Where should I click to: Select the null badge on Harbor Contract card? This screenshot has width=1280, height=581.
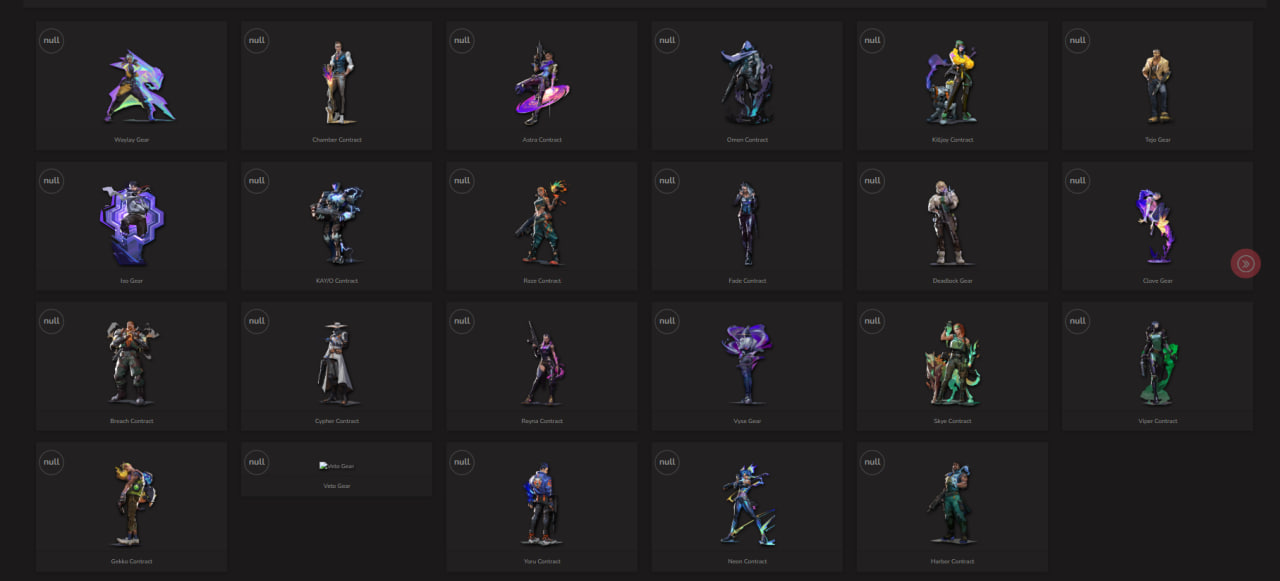click(x=872, y=462)
